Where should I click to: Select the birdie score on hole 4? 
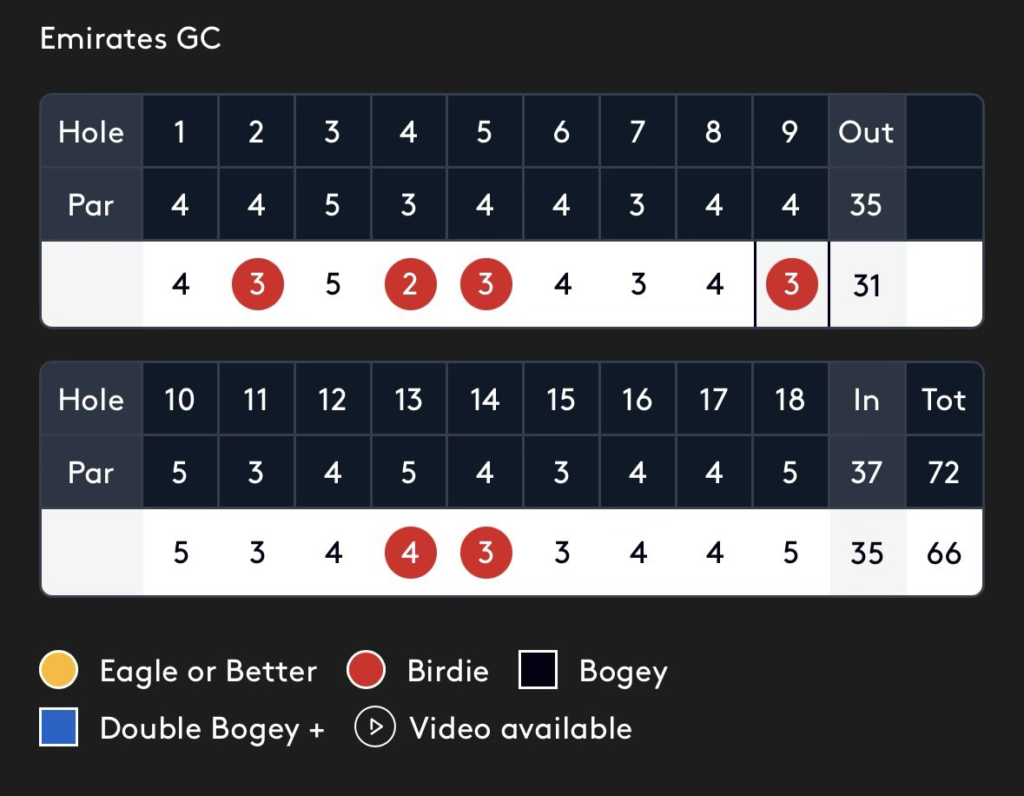tap(410, 285)
